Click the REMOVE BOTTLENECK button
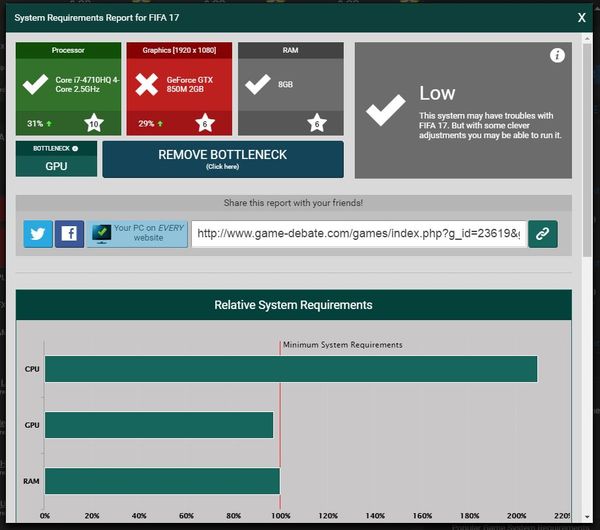Viewport: 600px width, 530px height. click(x=223, y=159)
